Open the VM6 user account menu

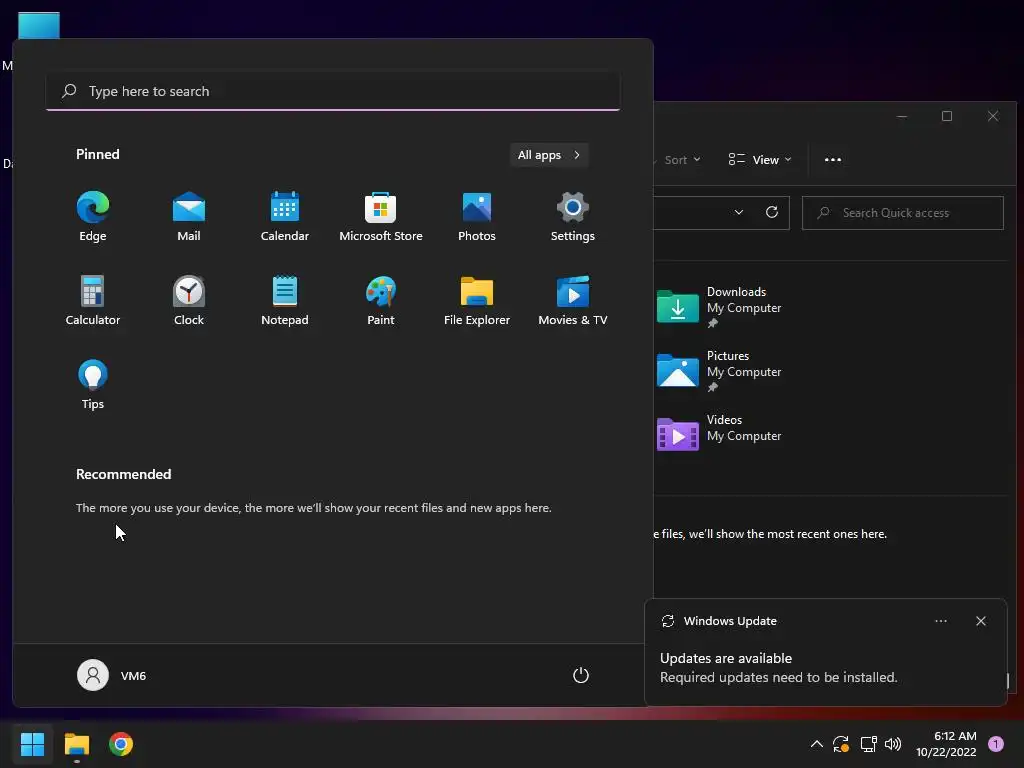[x=112, y=675]
